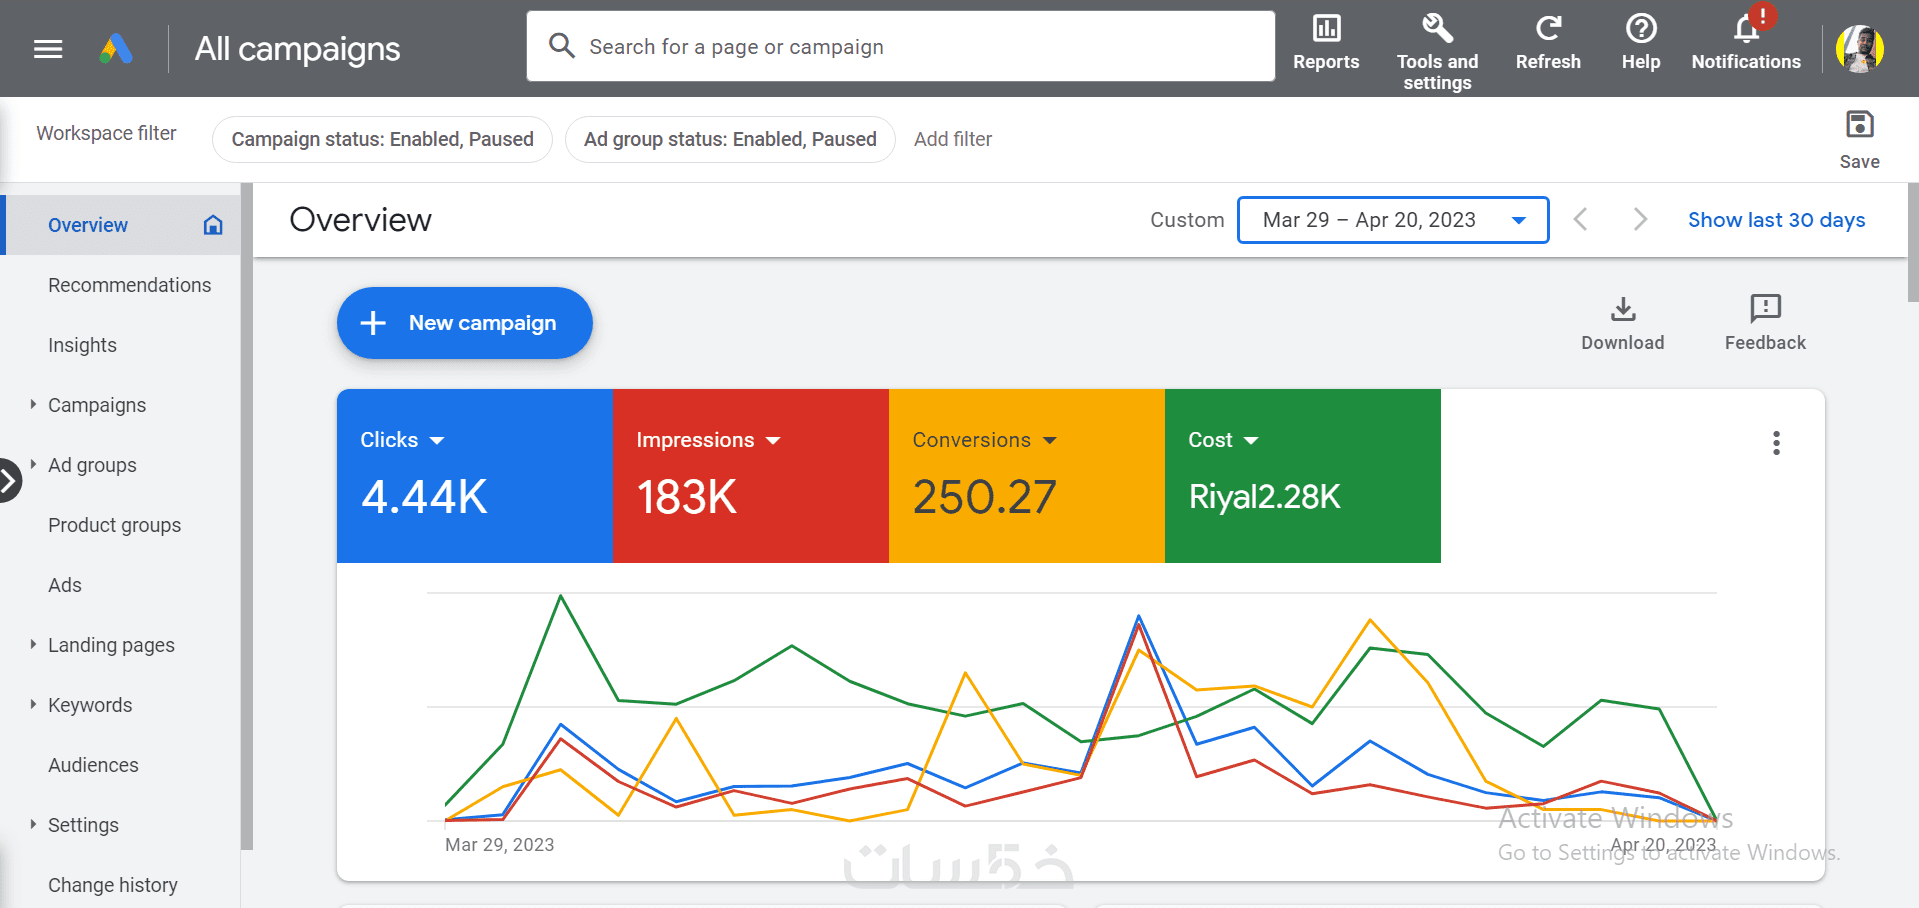The height and width of the screenshot is (908, 1919).
Task: Open the scorecard three-dot options menu
Action: click(1776, 443)
